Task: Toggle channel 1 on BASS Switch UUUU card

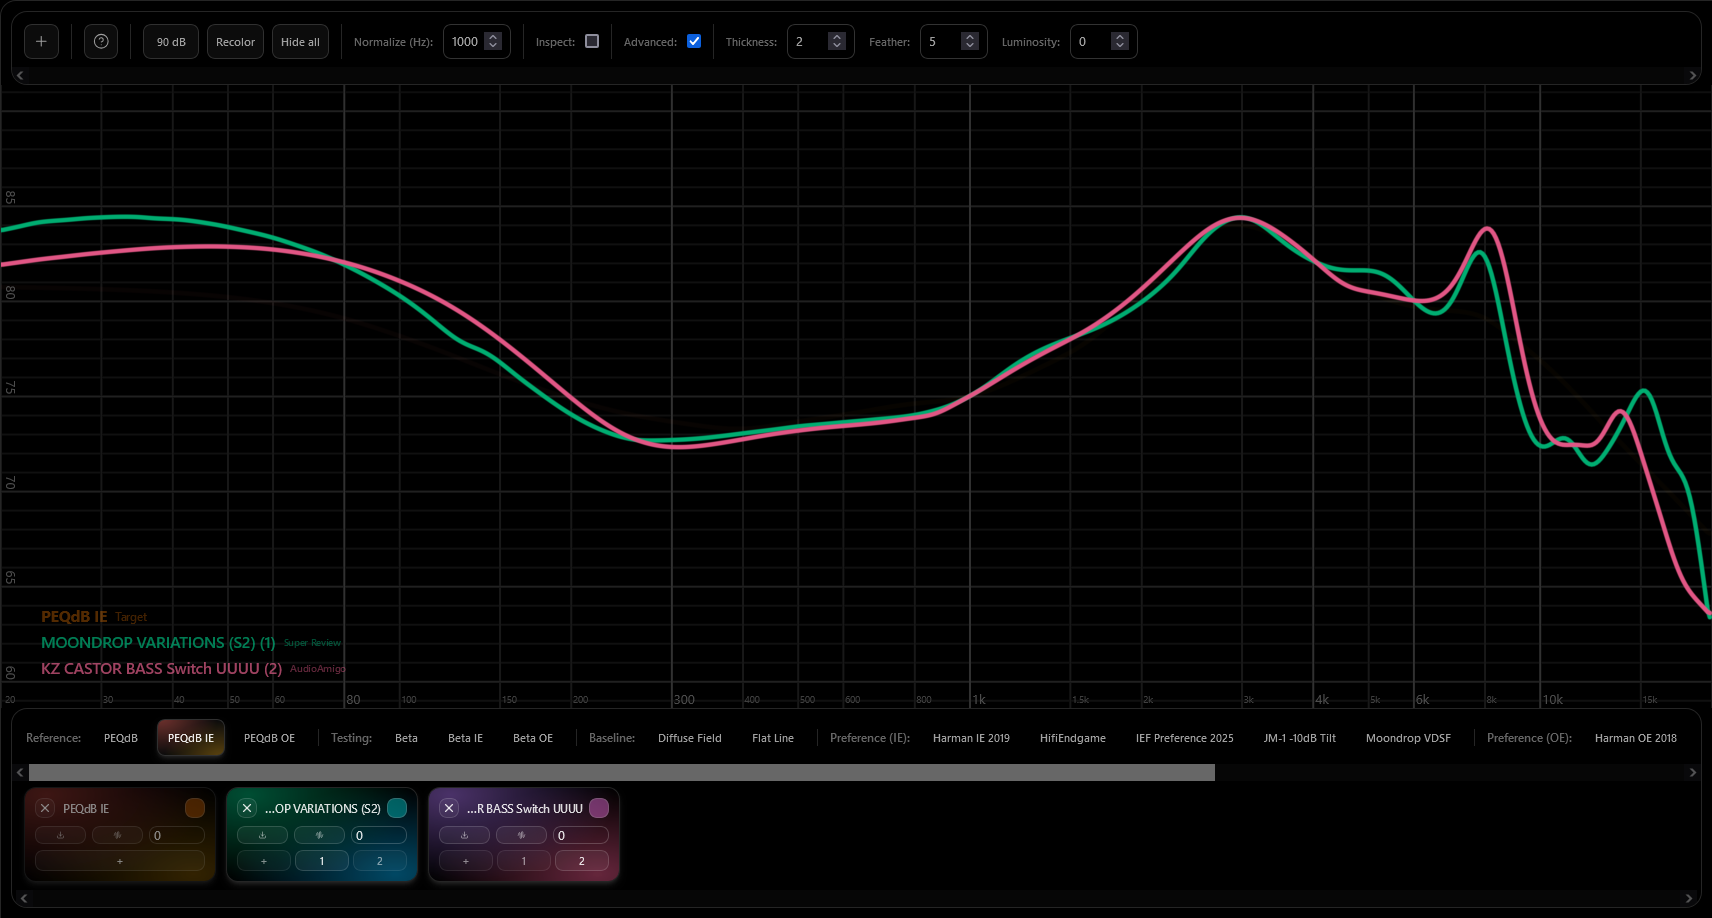Action: click(x=524, y=861)
